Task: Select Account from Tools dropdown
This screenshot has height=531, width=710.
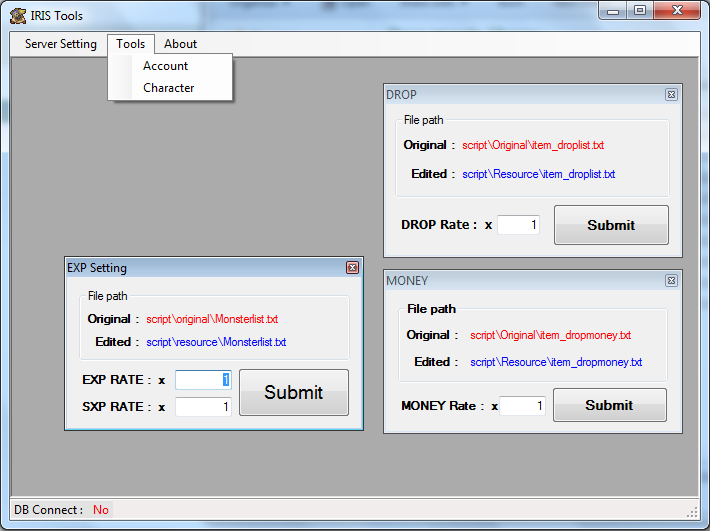Action: coord(166,66)
